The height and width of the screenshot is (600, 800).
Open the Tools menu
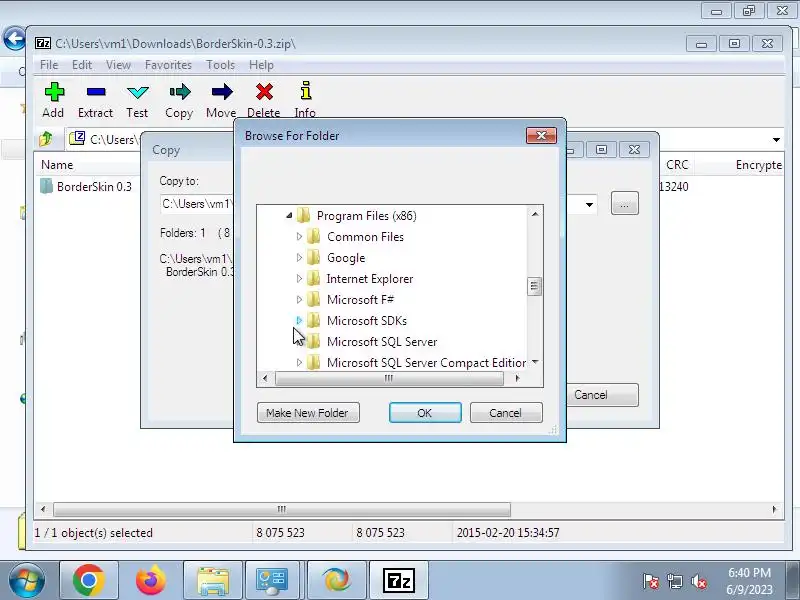(220, 65)
